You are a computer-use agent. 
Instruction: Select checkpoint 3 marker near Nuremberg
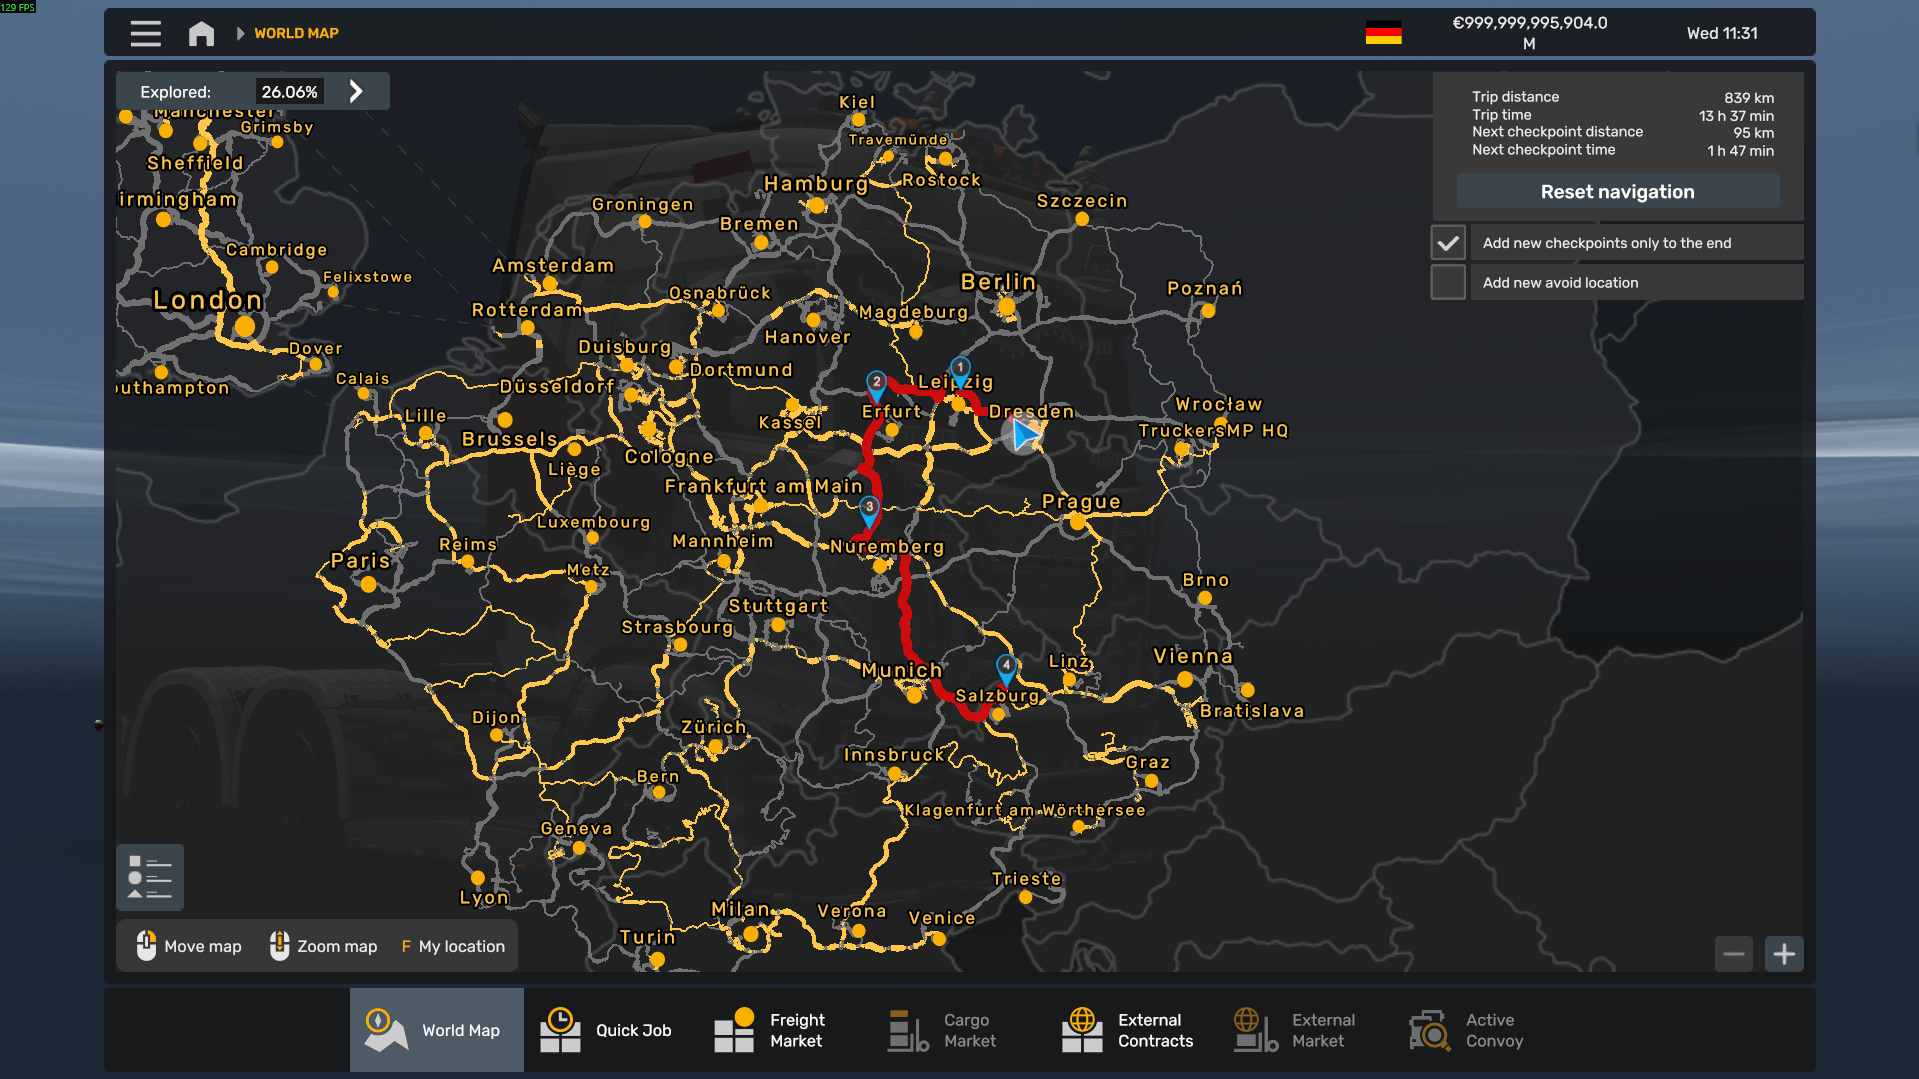pos(869,509)
